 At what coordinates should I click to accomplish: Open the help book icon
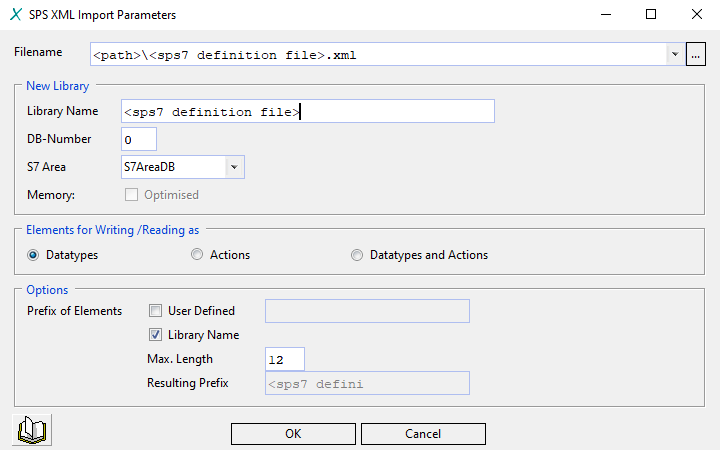point(34,430)
